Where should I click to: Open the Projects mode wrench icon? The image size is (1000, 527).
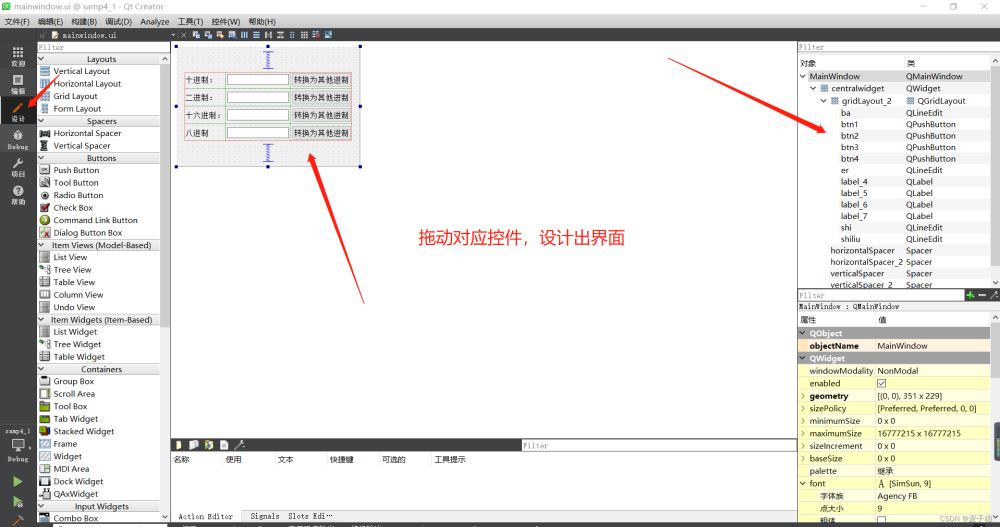(x=18, y=167)
